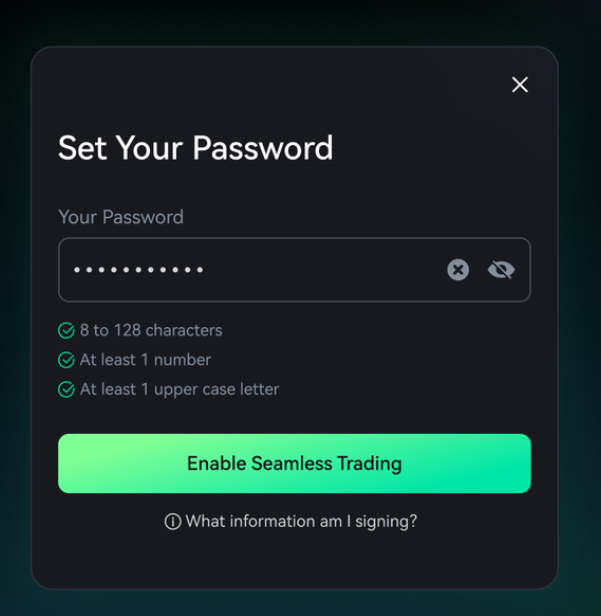Click the dark backdrop outside the dialog
This screenshot has width=601, height=616.
coord(15,300)
